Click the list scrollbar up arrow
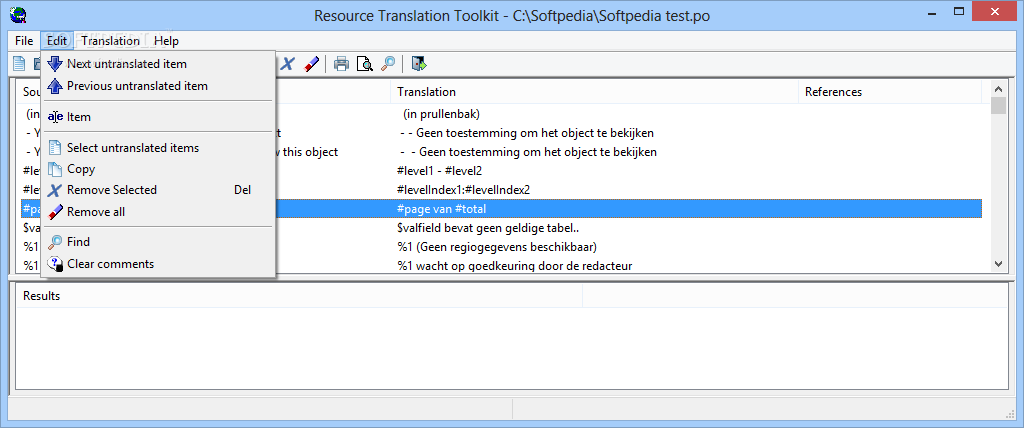Viewport: 1024px width, 428px height. pyautogui.click(x=998, y=88)
